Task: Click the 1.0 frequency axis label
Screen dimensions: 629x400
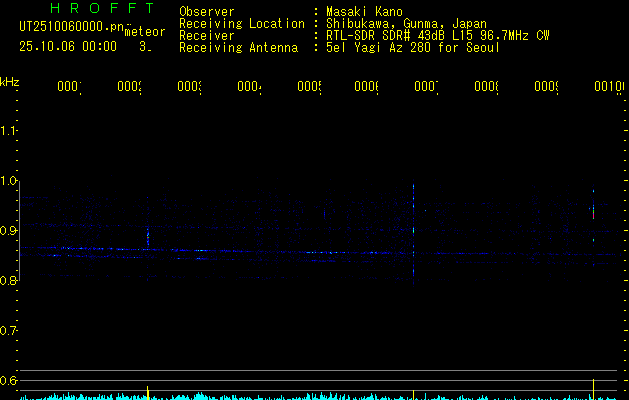Action: (x=8, y=181)
